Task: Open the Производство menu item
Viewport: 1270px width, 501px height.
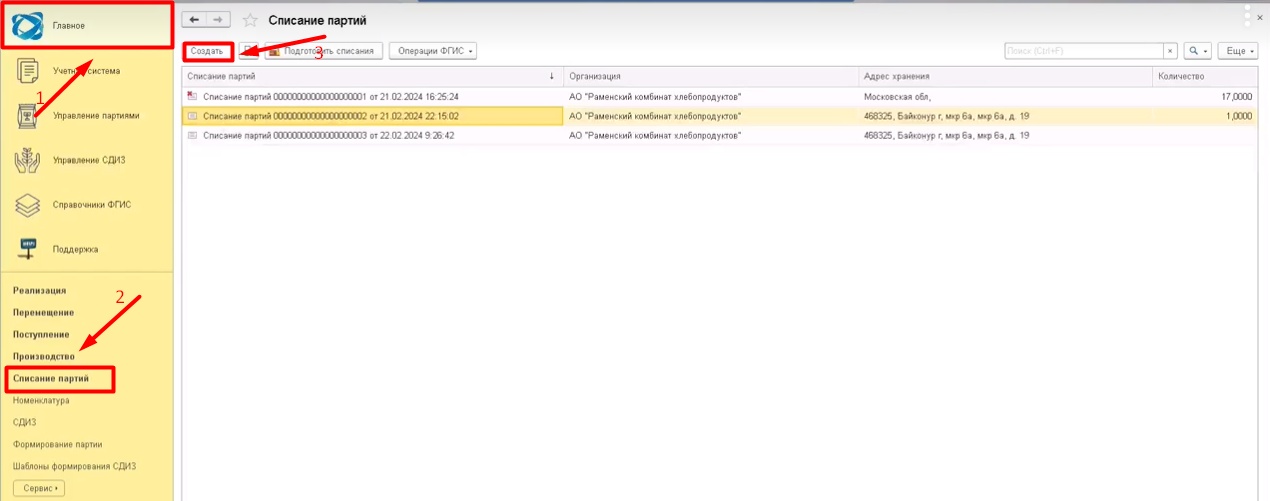Action: (44, 357)
